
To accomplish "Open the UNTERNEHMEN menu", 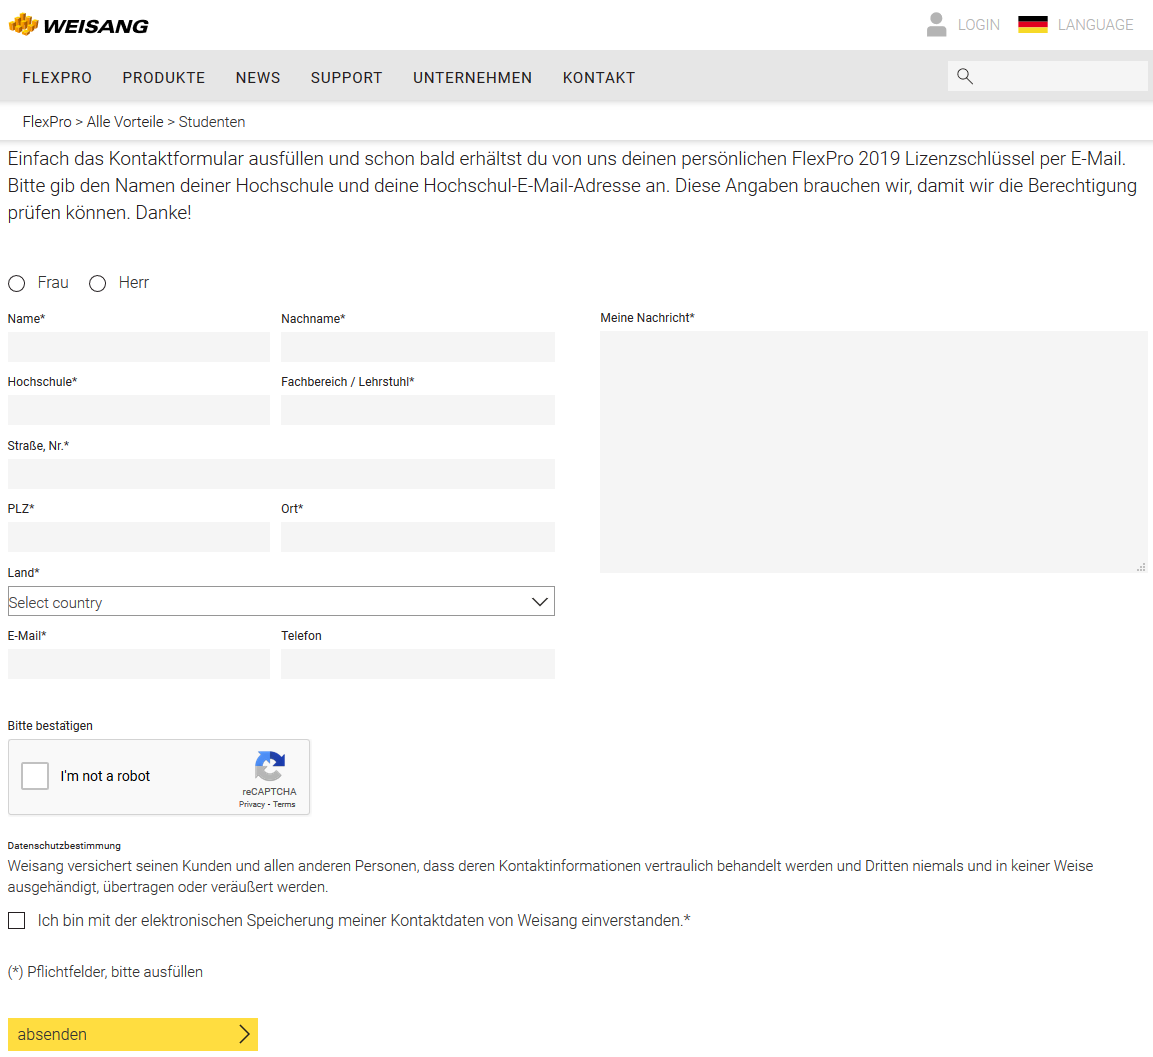I will click(x=472, y=77).
